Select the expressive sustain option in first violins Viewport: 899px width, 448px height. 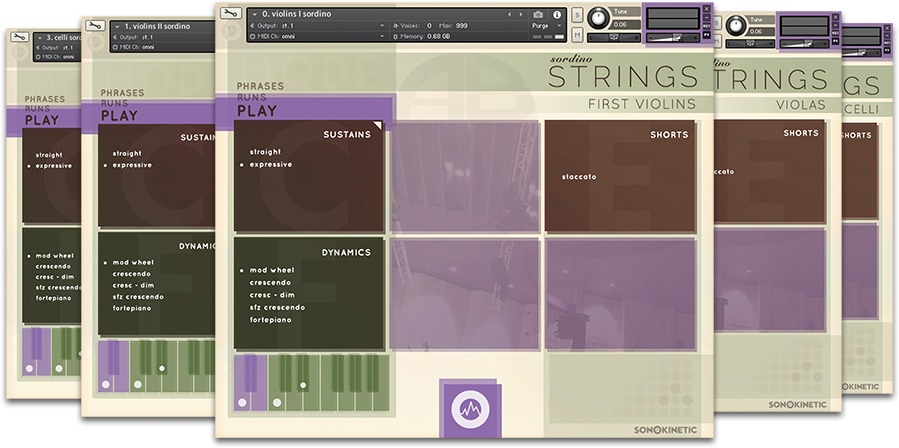pyautogui.click(x=270, y=164)
